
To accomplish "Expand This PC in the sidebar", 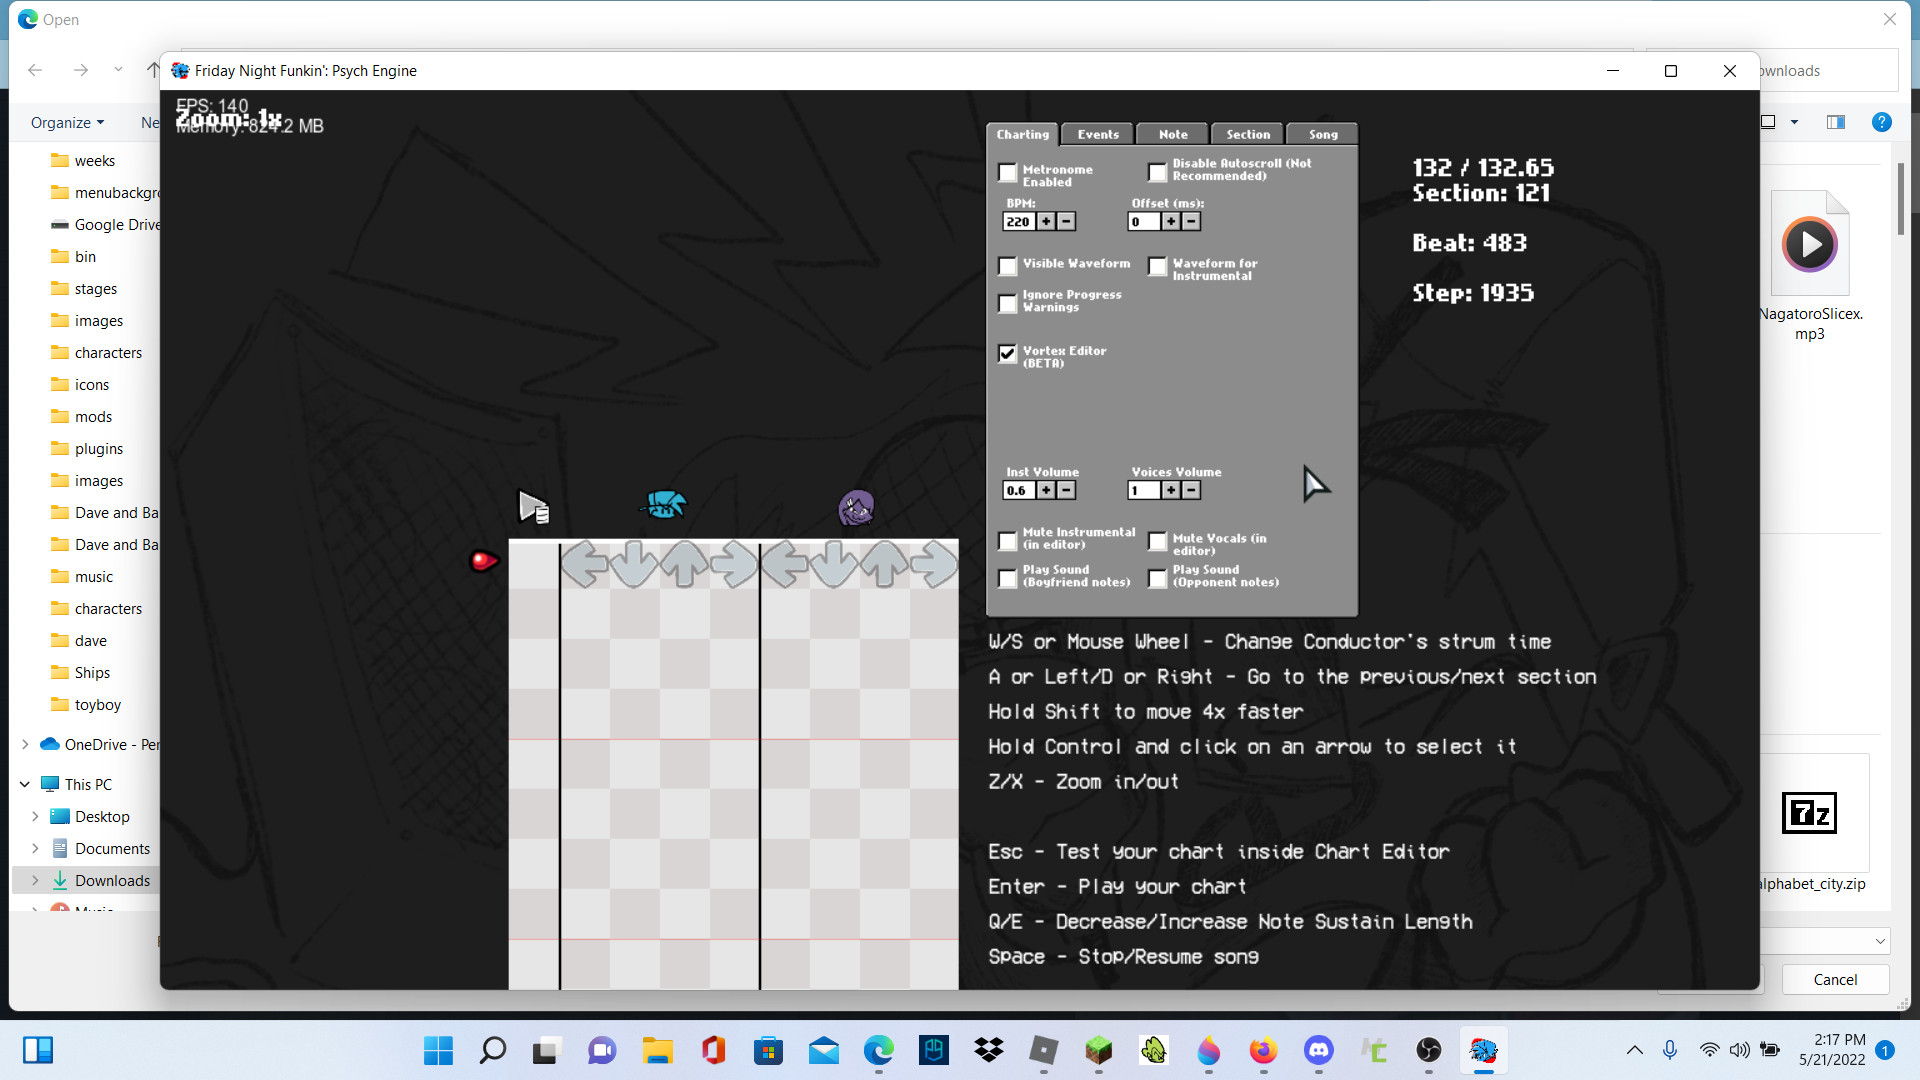I will [24, 784].
